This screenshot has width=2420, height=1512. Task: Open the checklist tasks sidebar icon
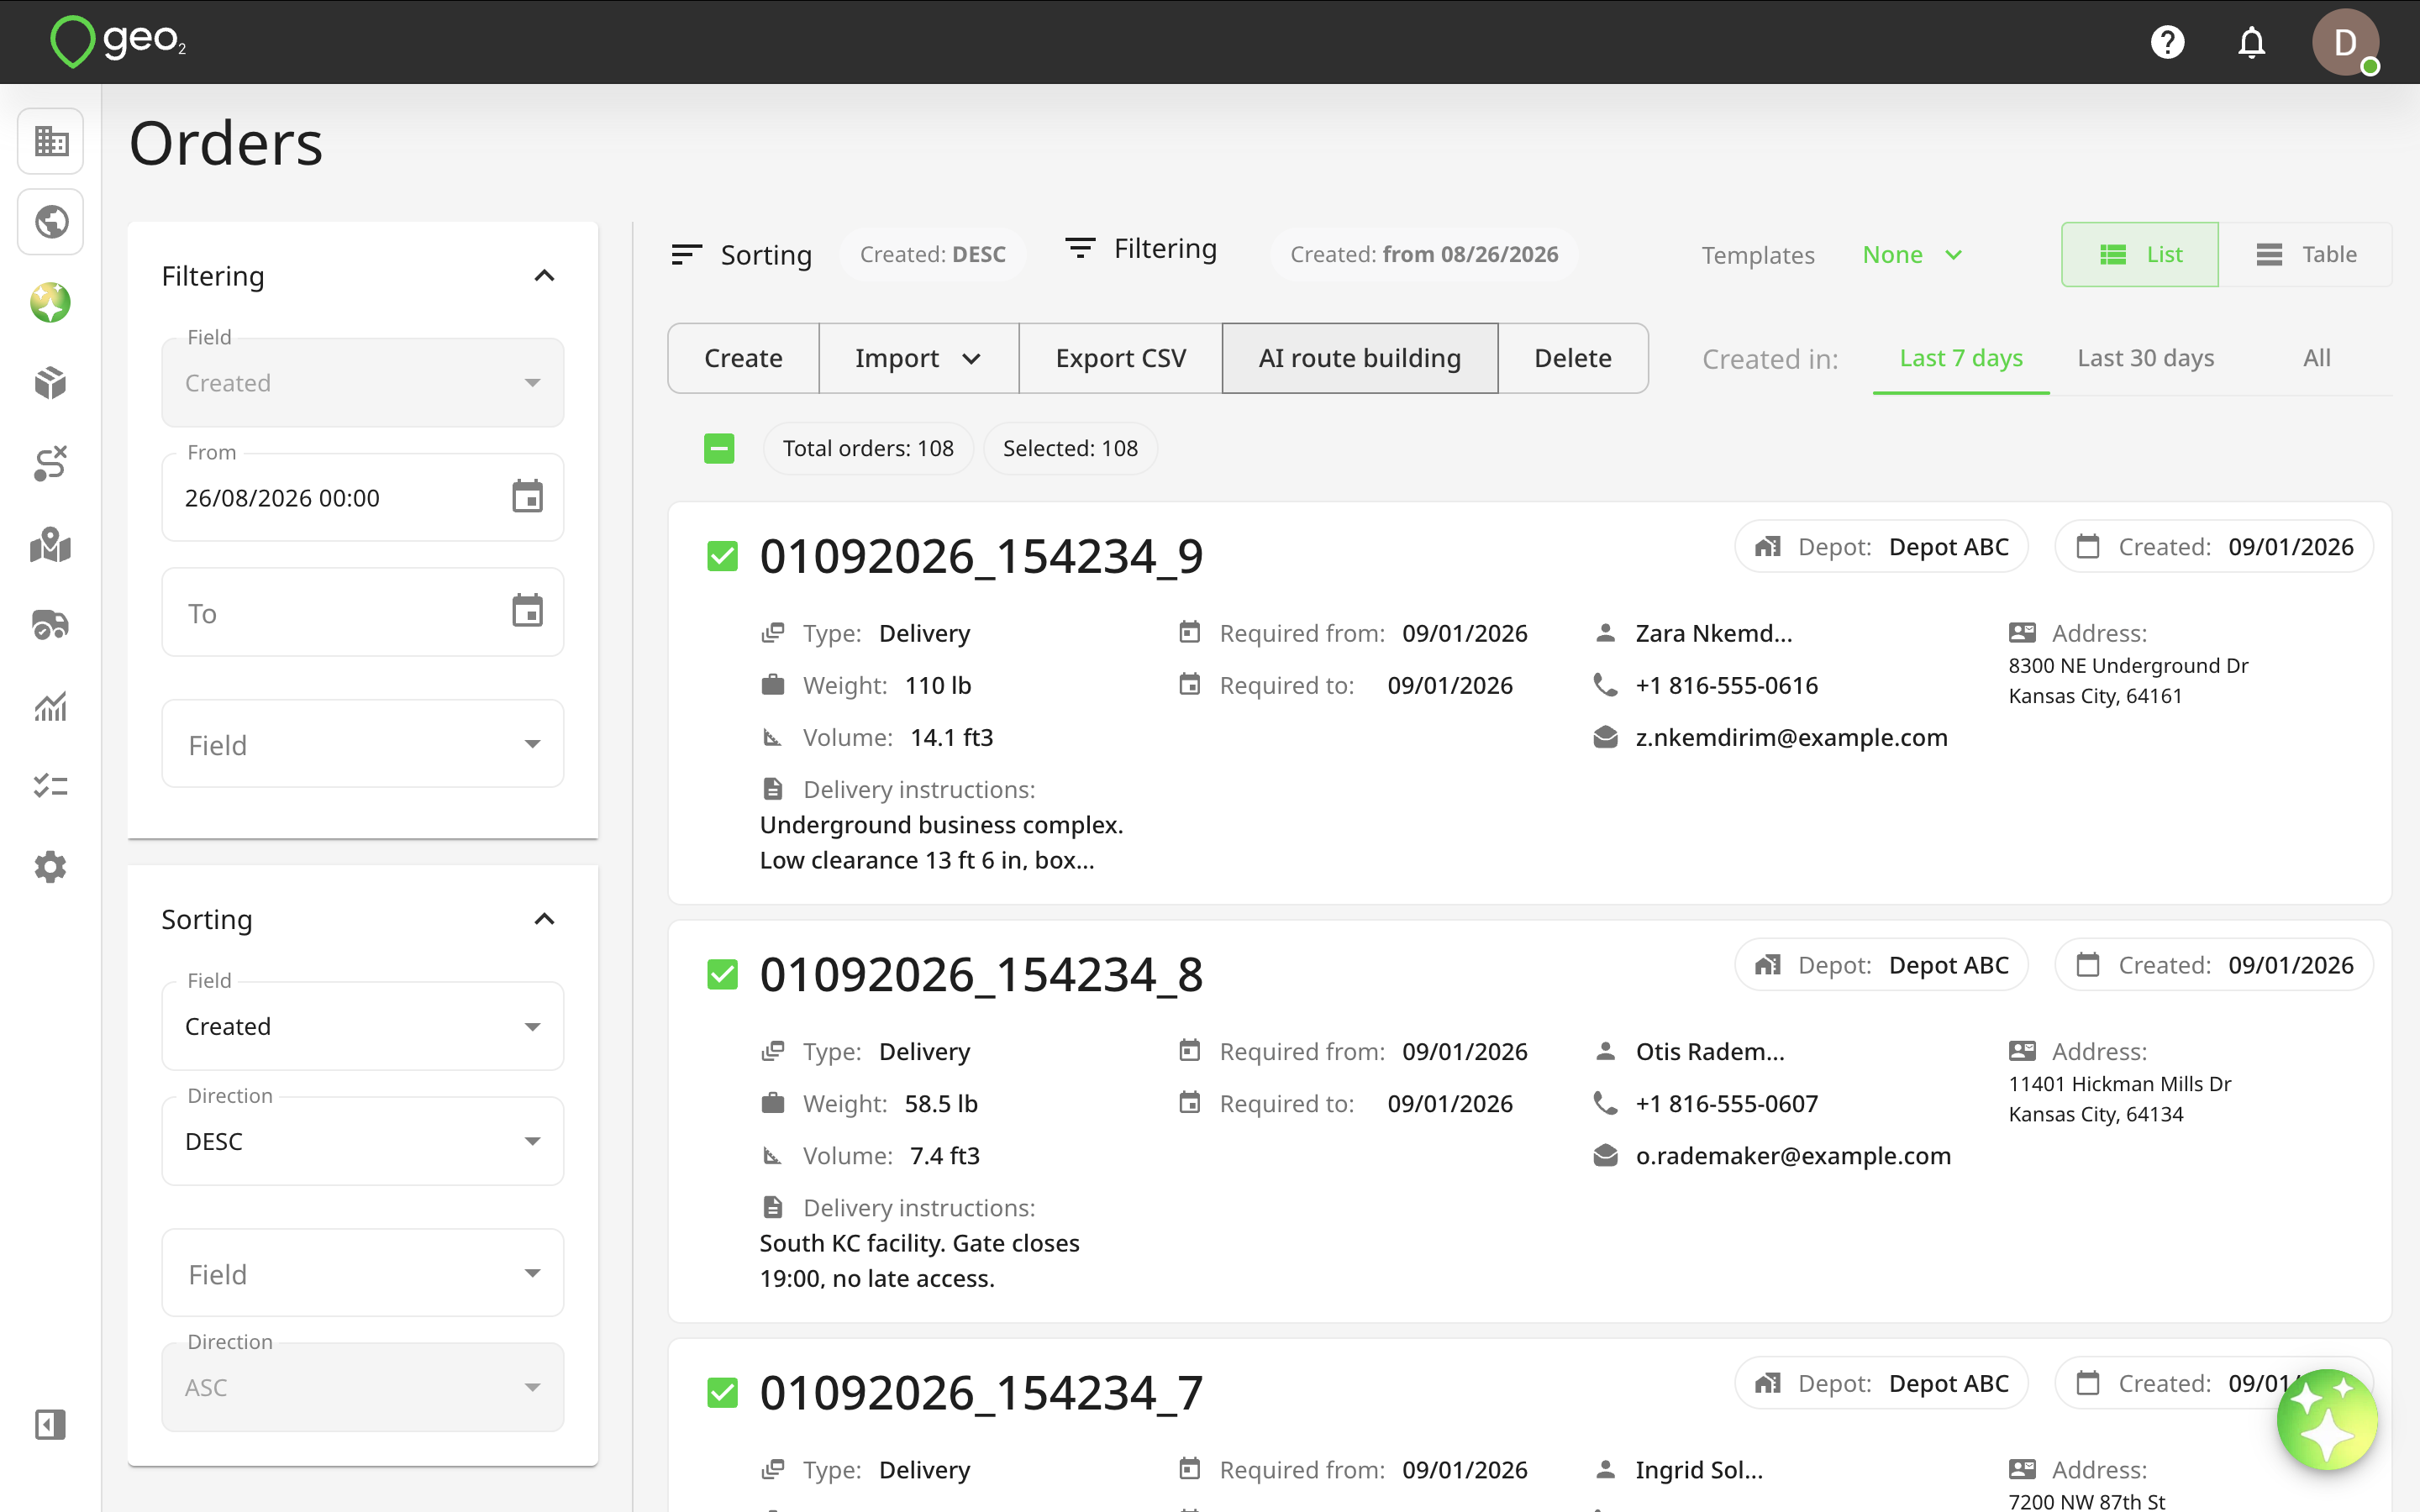click(x=51, y=786)
